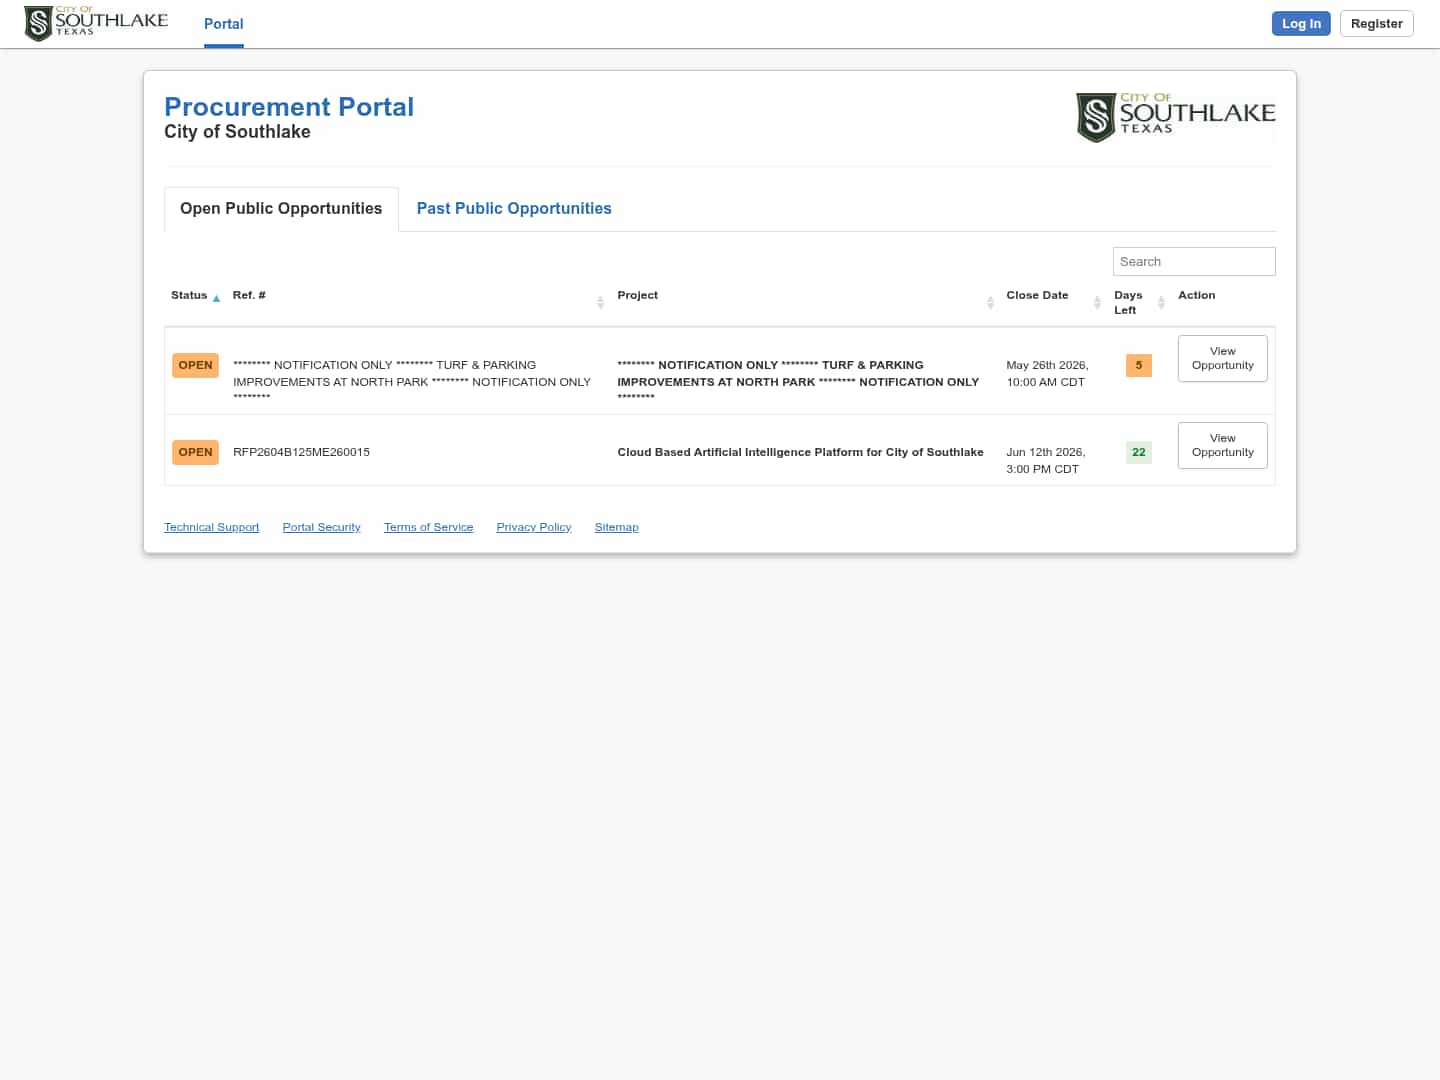
Task: Sort table by Status column arrow
Action: click(216, 298)
